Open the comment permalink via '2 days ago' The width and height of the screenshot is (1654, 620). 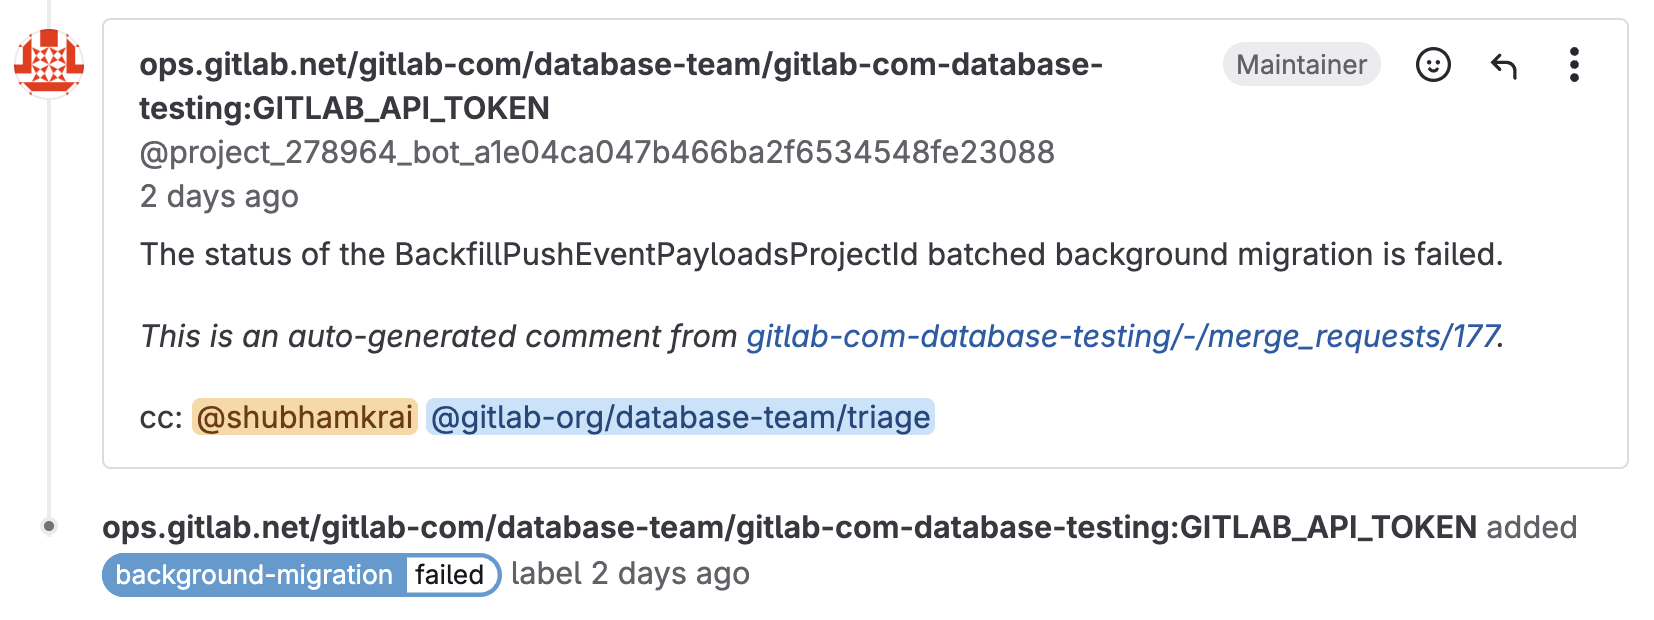tap(218, 196)
